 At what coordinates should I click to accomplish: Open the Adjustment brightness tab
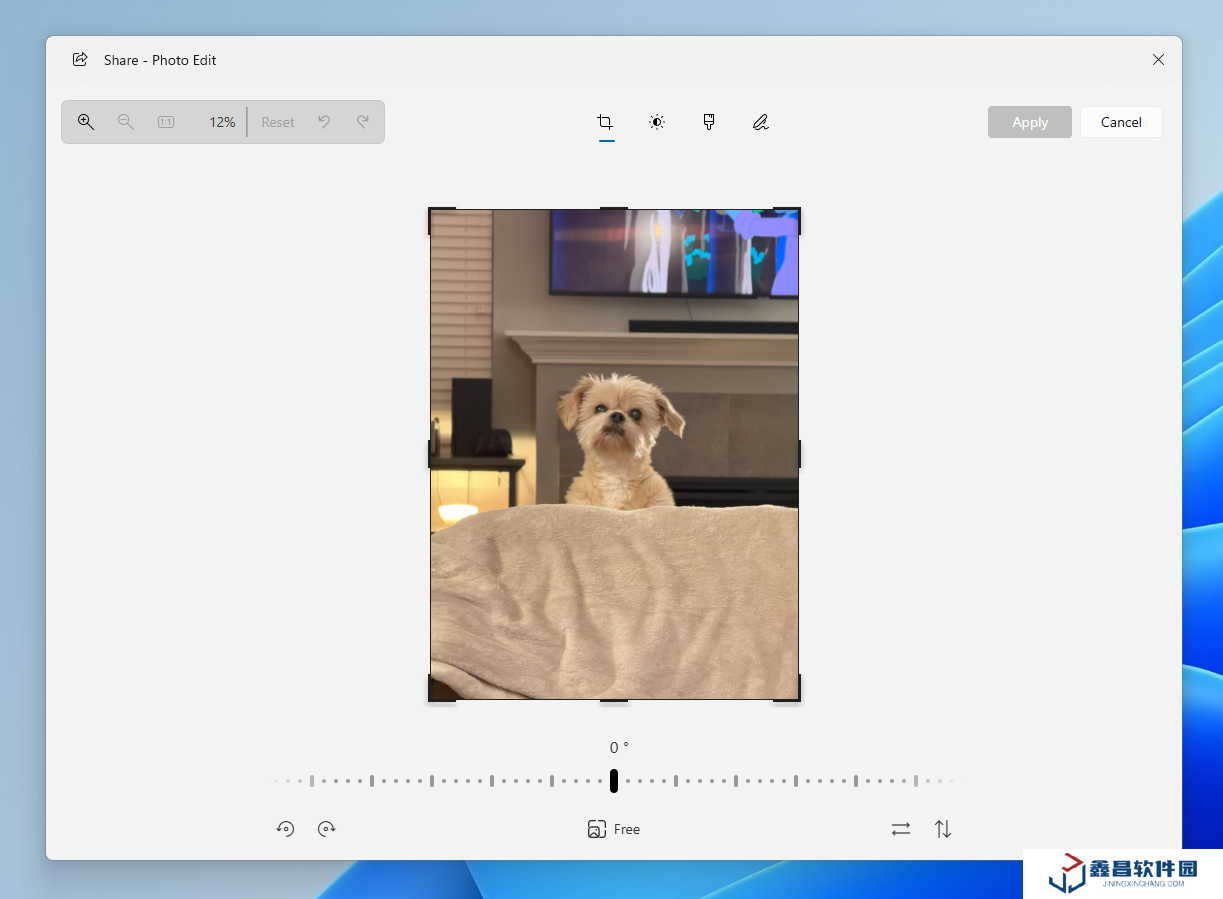[x=657, y=122]
